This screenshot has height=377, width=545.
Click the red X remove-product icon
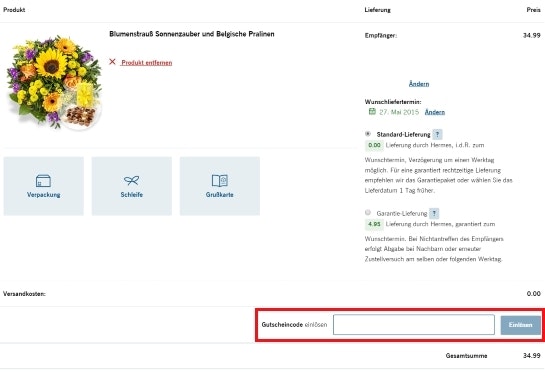(x=112, y=62)
